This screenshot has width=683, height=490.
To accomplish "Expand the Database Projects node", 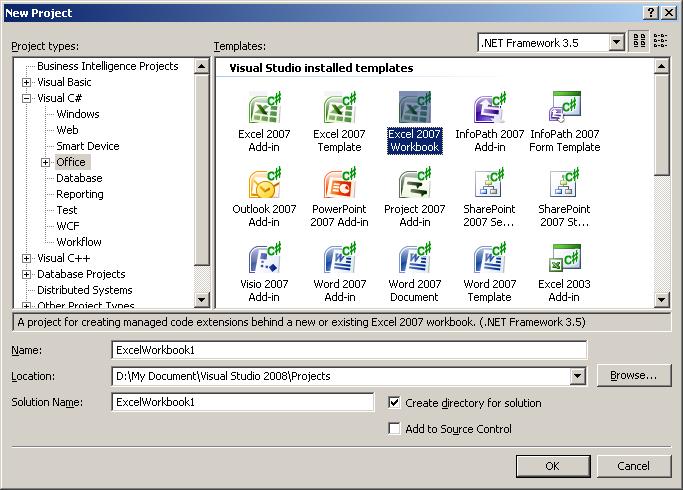I will [27, 274].
